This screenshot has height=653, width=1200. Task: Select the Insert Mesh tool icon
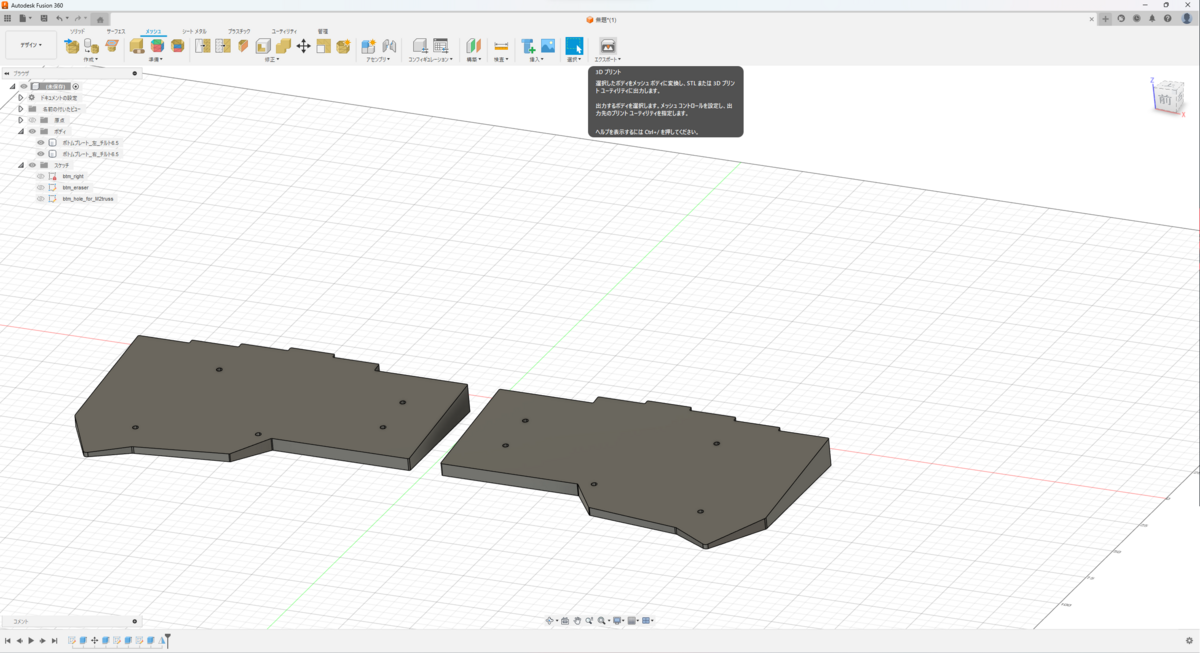click(x=72, y=46)
